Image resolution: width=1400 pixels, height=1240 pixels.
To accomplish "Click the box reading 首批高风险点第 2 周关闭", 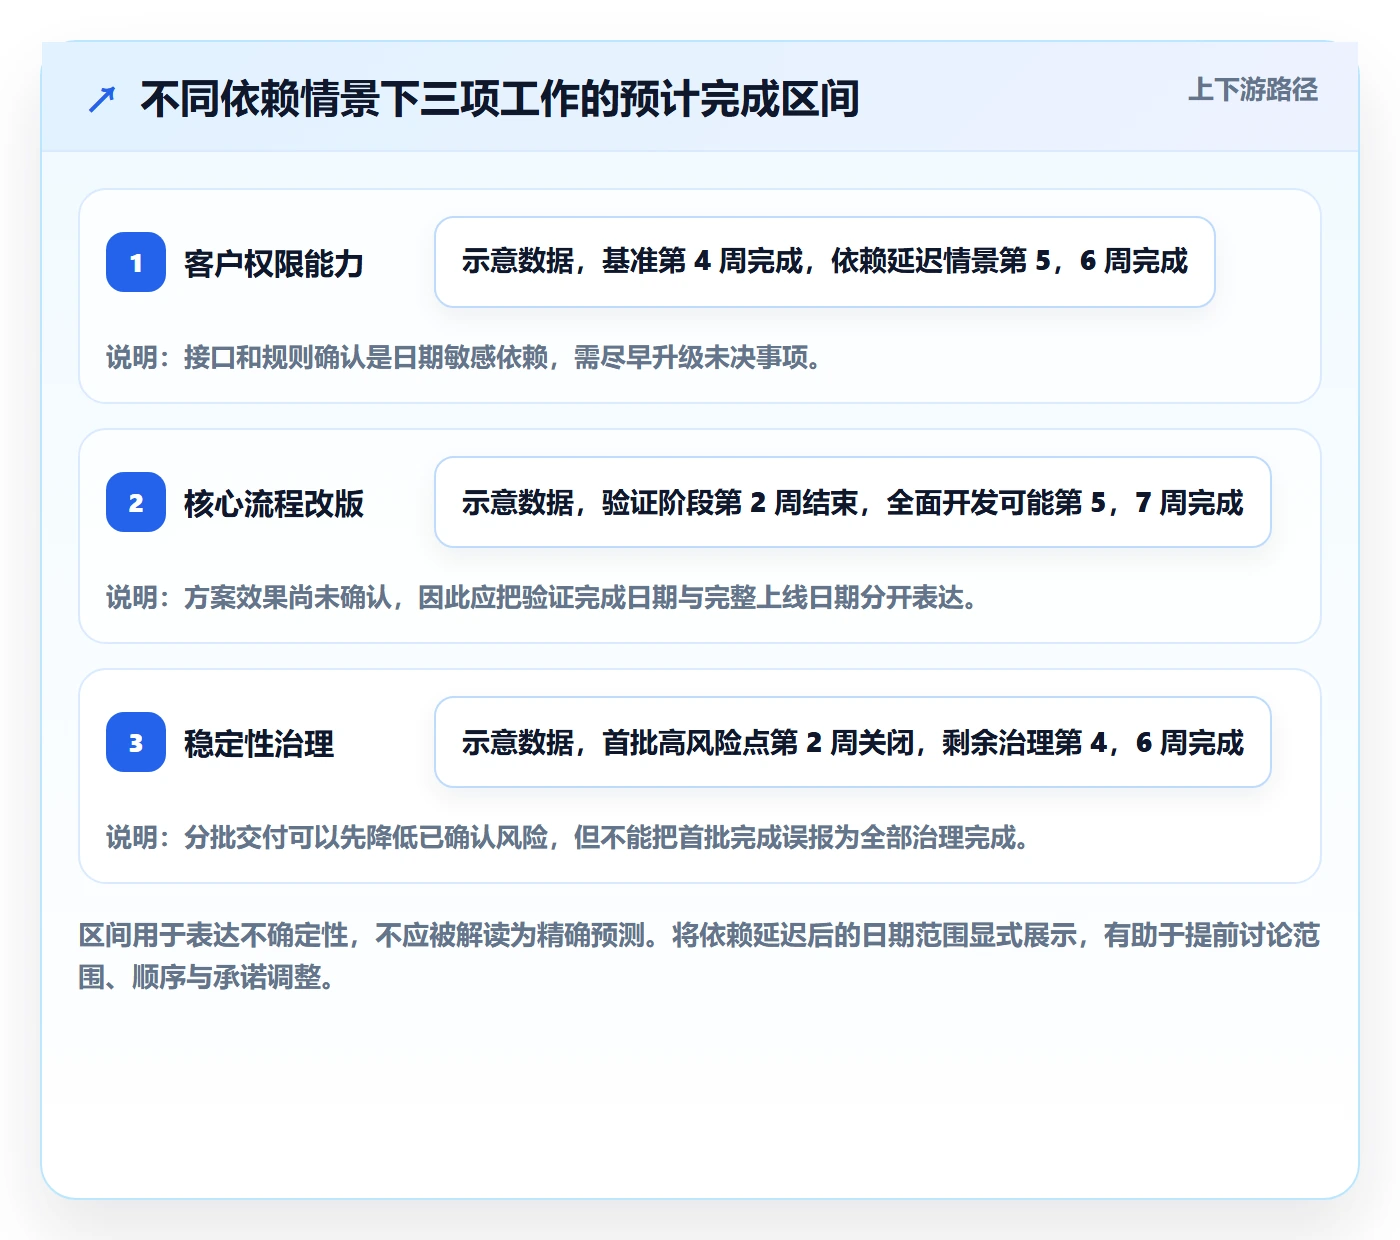I will (853, 742).
